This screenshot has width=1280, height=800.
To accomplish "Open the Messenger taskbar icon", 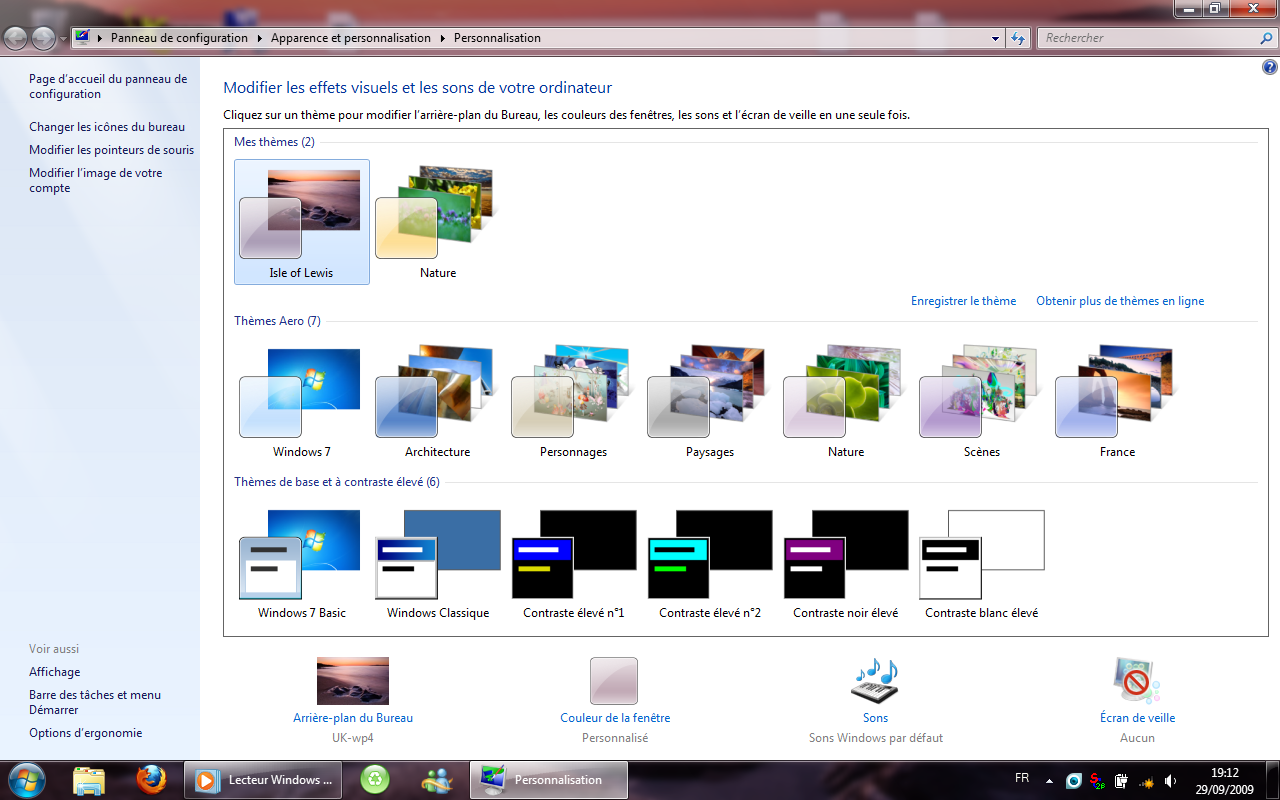I will pos(437,779).
